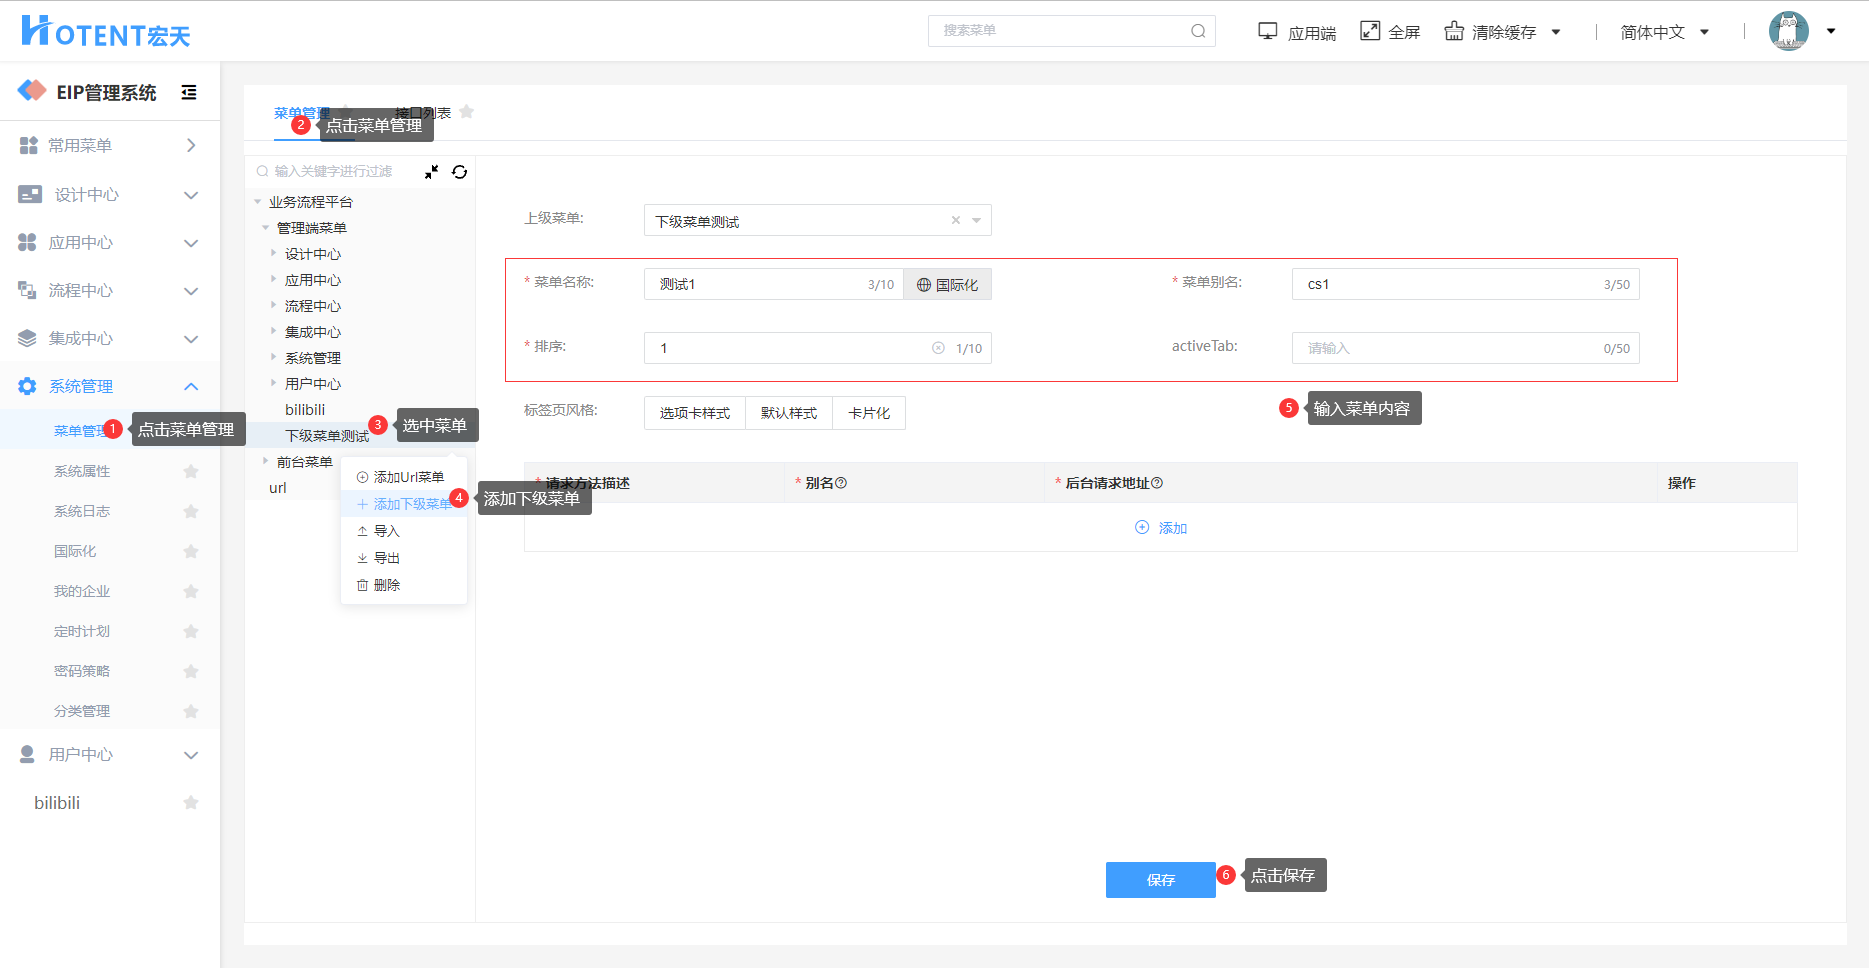Click the search magnifier icon in the top bar
1869x968 pixels.
point(1197,31)
